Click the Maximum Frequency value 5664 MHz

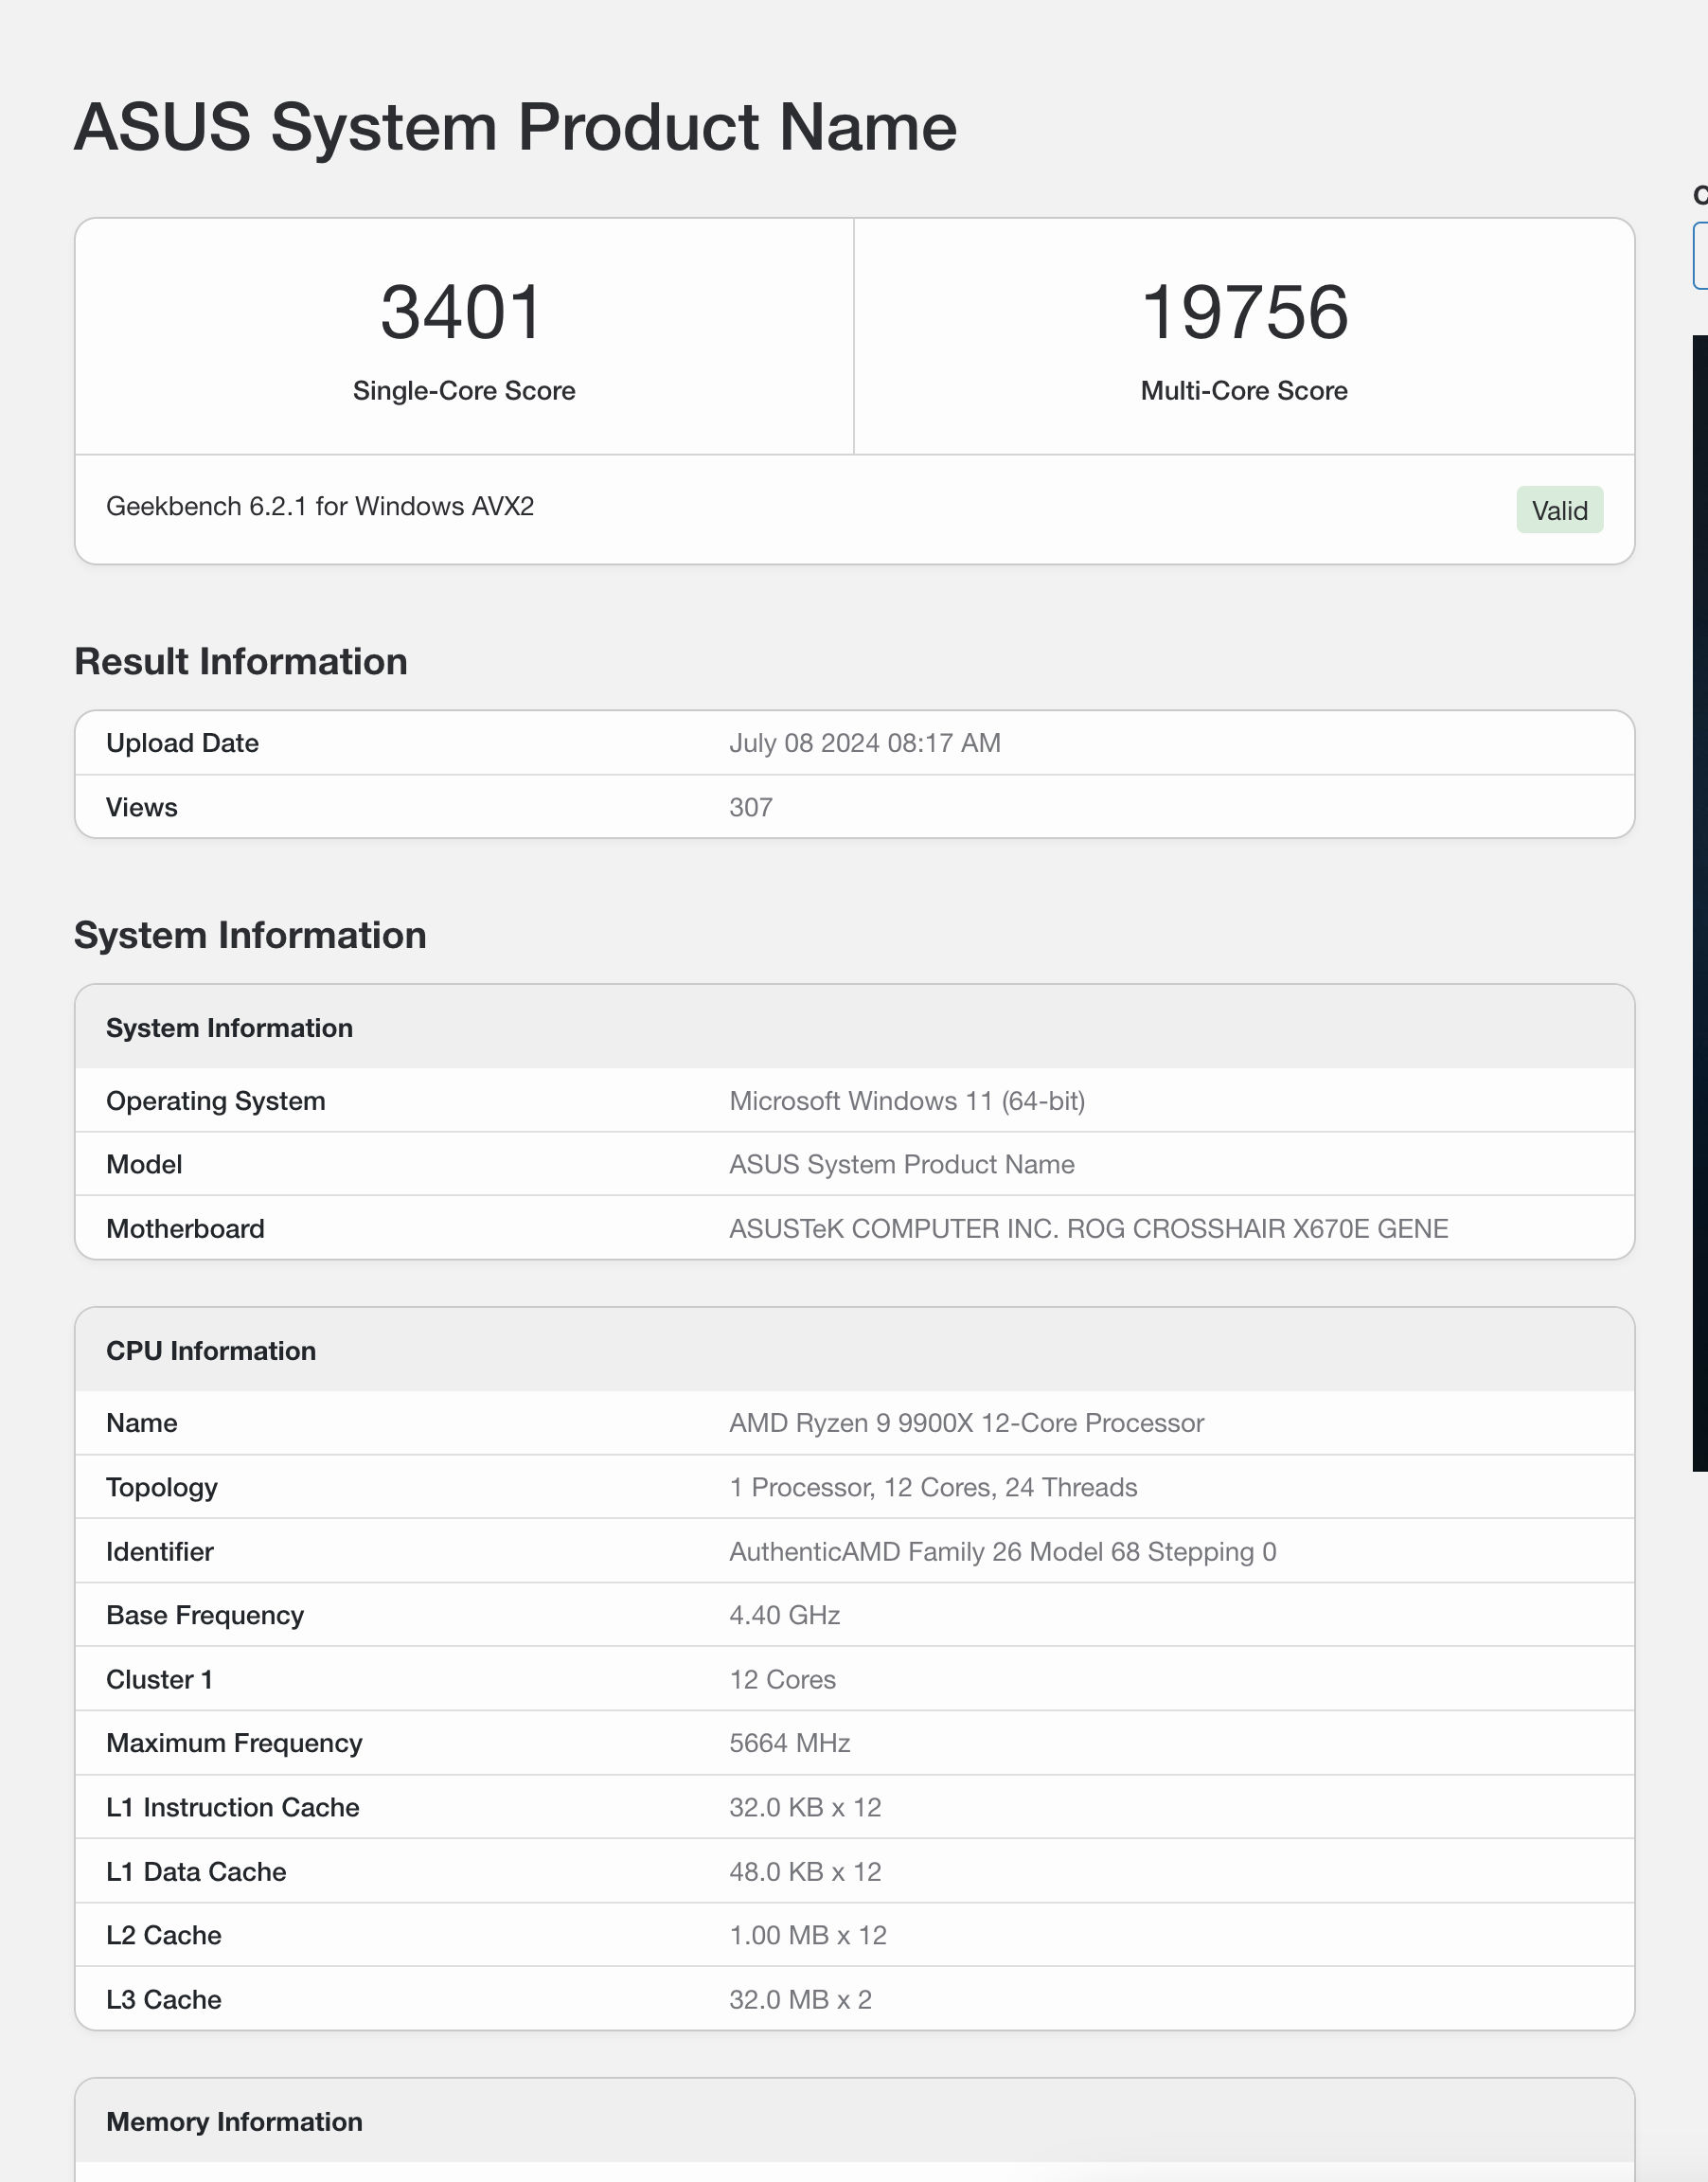789,1743
